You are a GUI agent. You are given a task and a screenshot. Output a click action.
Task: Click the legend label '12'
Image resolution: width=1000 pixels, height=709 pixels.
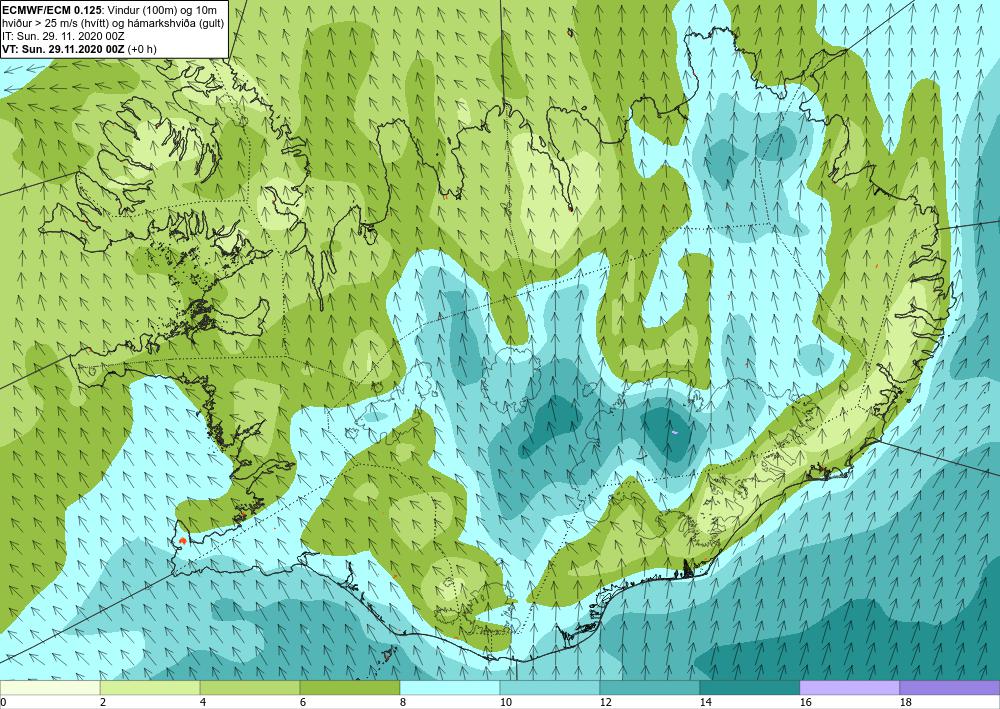(x=605, y=703)
